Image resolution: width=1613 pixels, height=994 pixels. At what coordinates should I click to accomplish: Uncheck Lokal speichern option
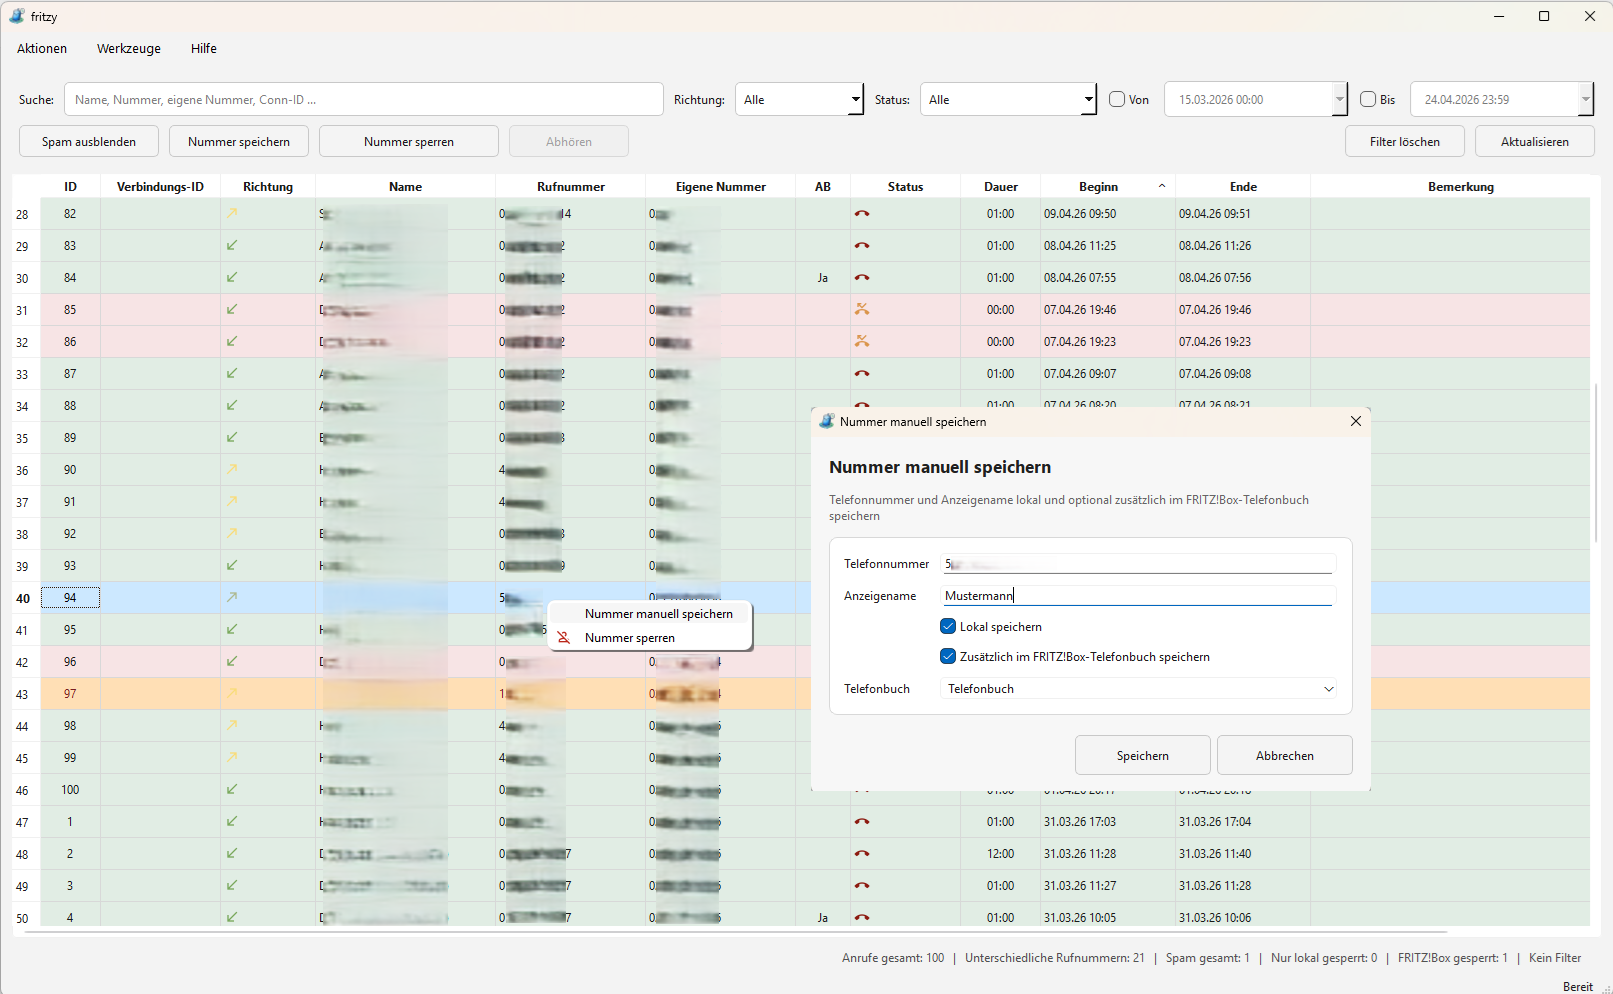pyautogui.click(x=948, y=627)
